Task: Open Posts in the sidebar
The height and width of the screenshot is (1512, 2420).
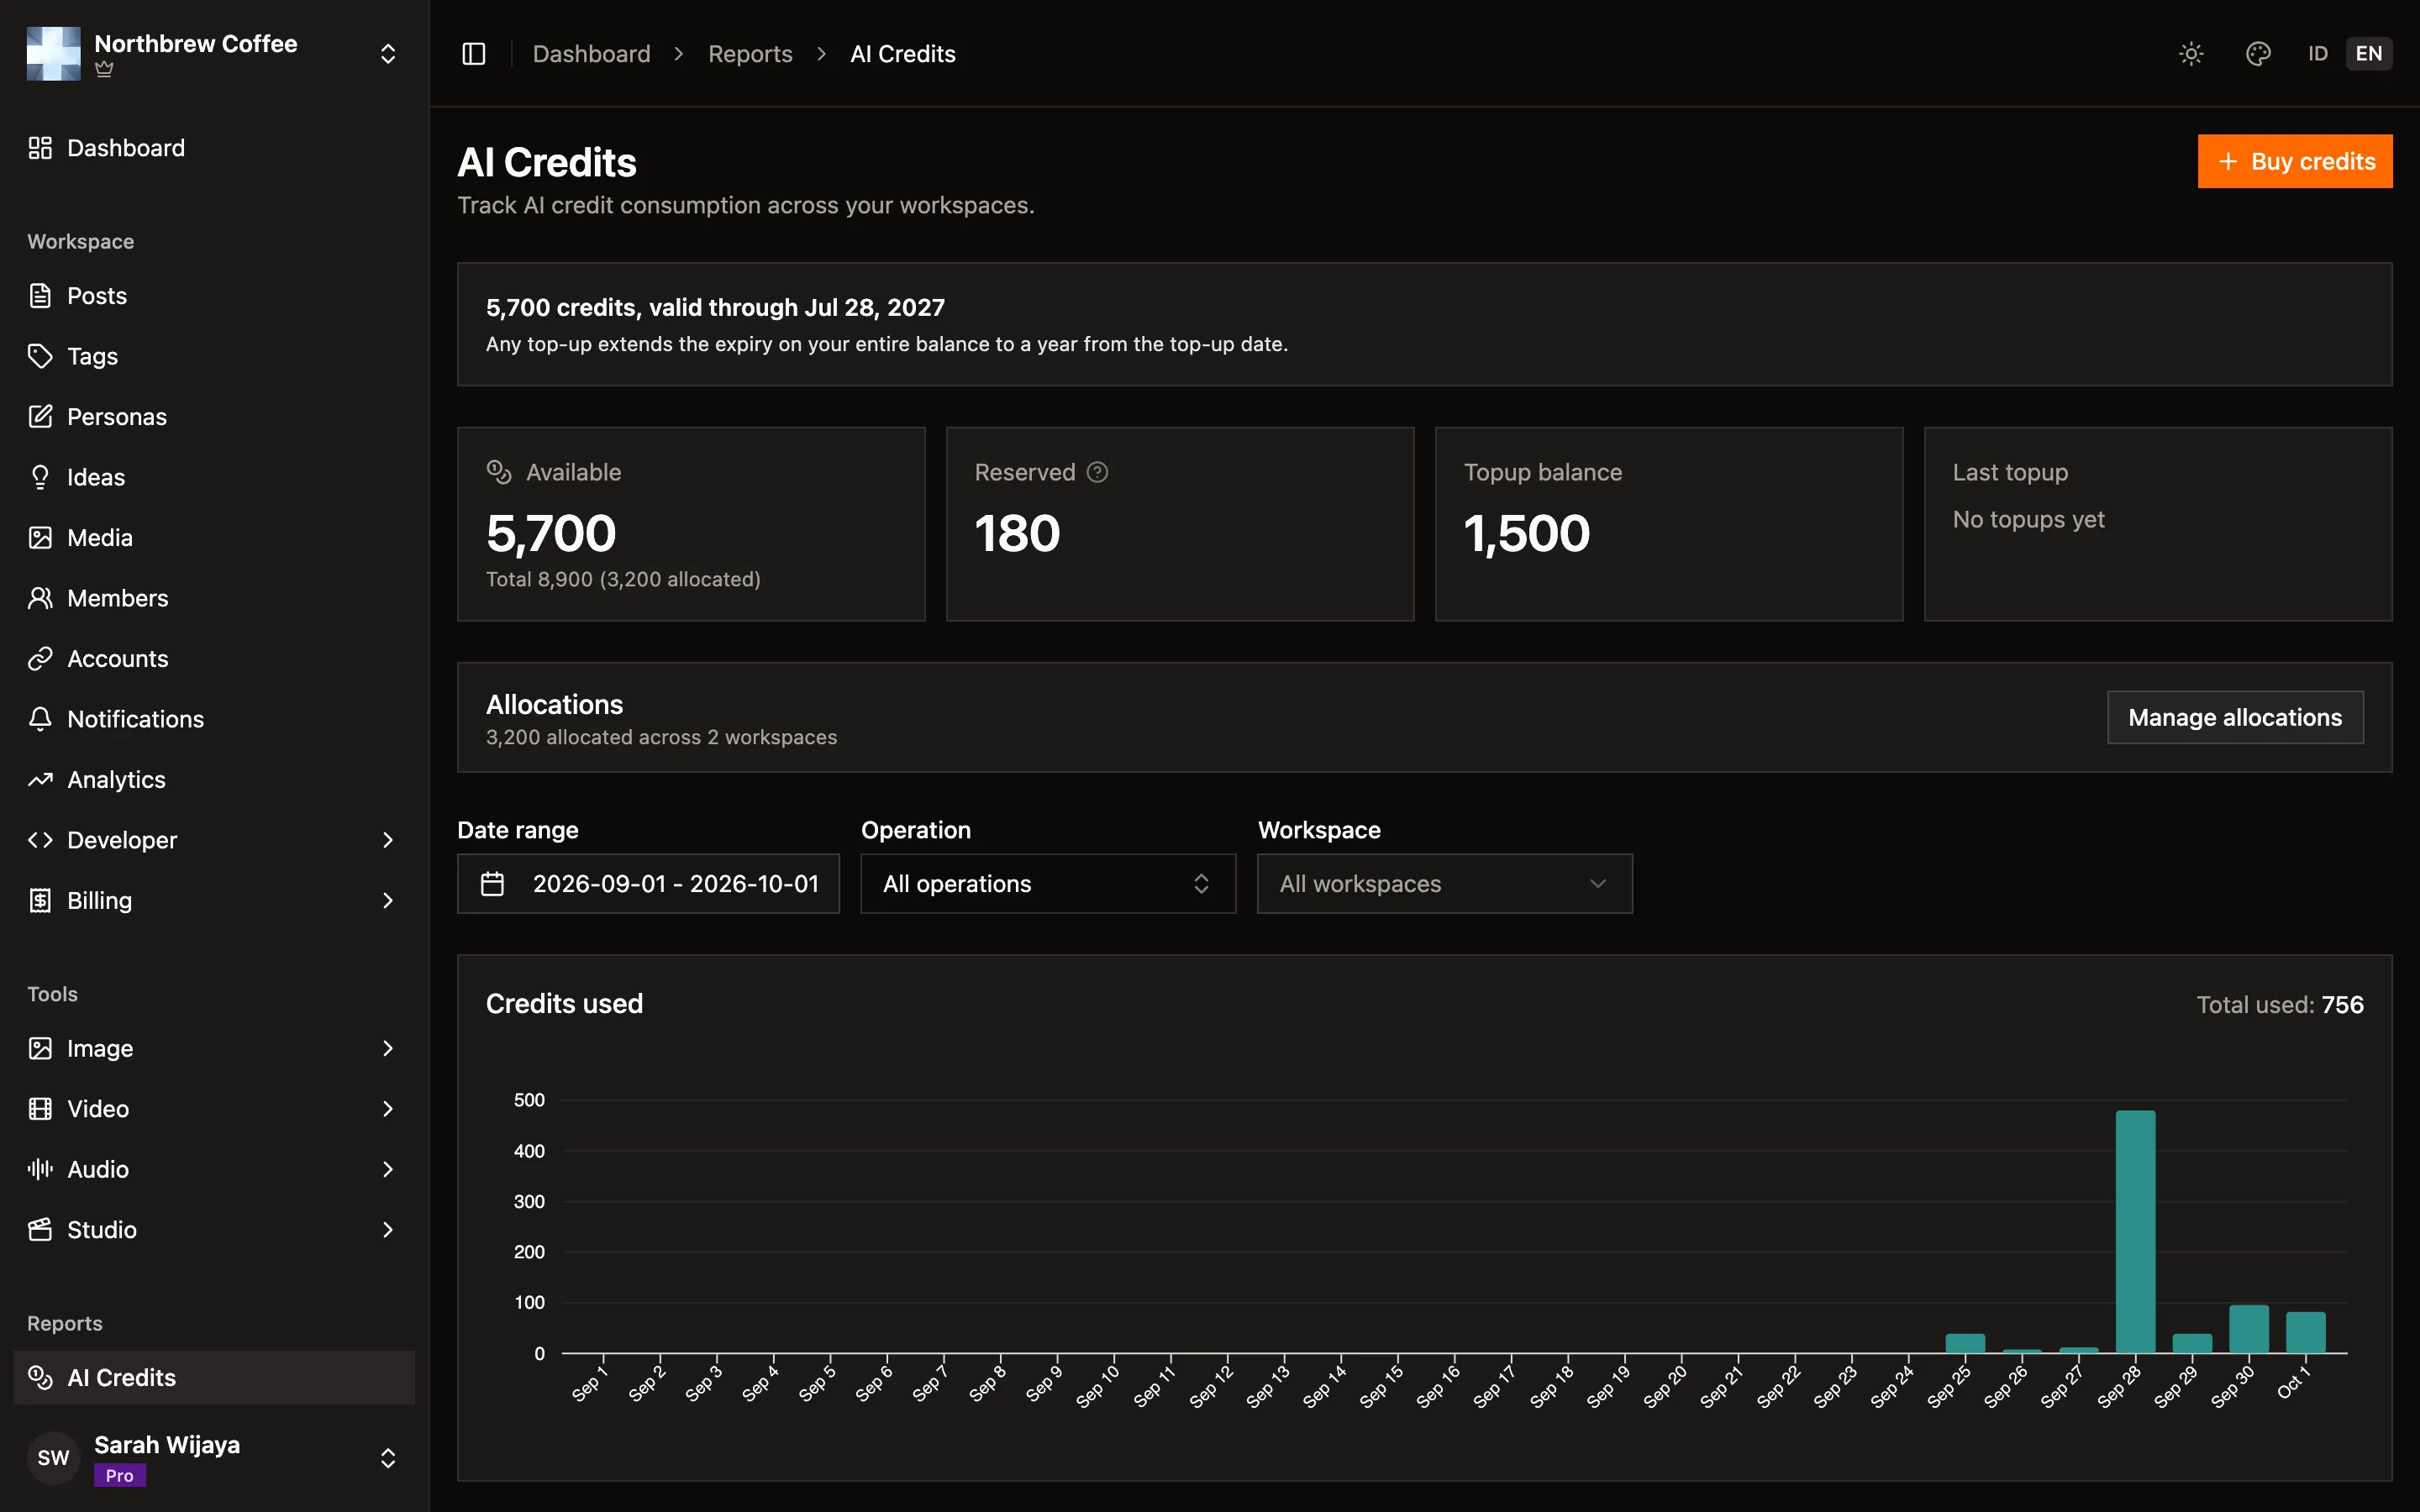Action: pos(214,296)
